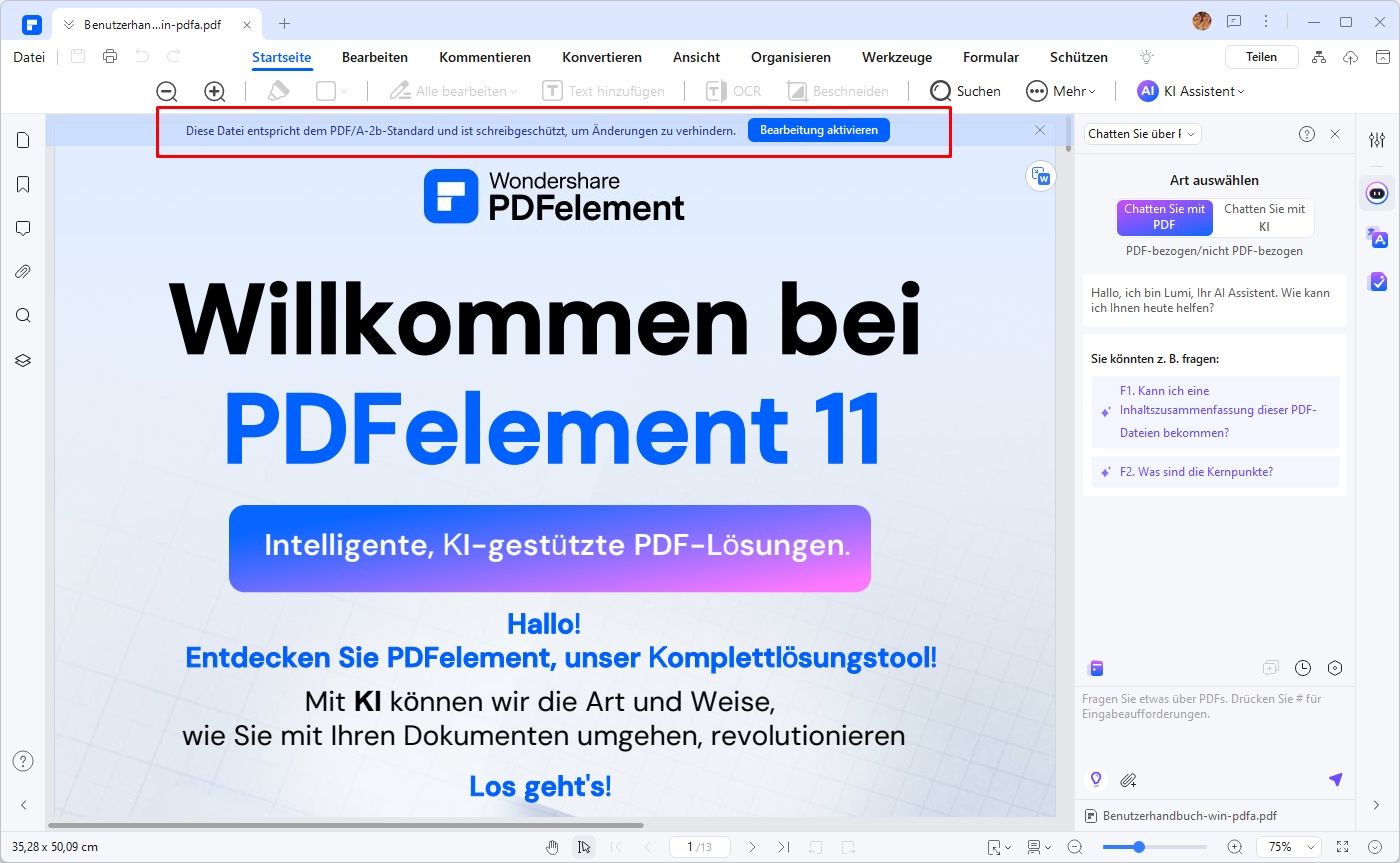
Task: Open the Chatten Sie über PDF dropdown
Action: 1143,134
